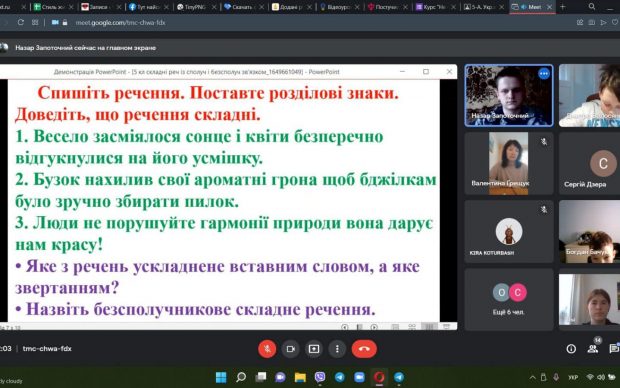Viewport: 620px width, 388px height.
Task: Select the Валентина Грещук participant tile
Action: point(509,163)
